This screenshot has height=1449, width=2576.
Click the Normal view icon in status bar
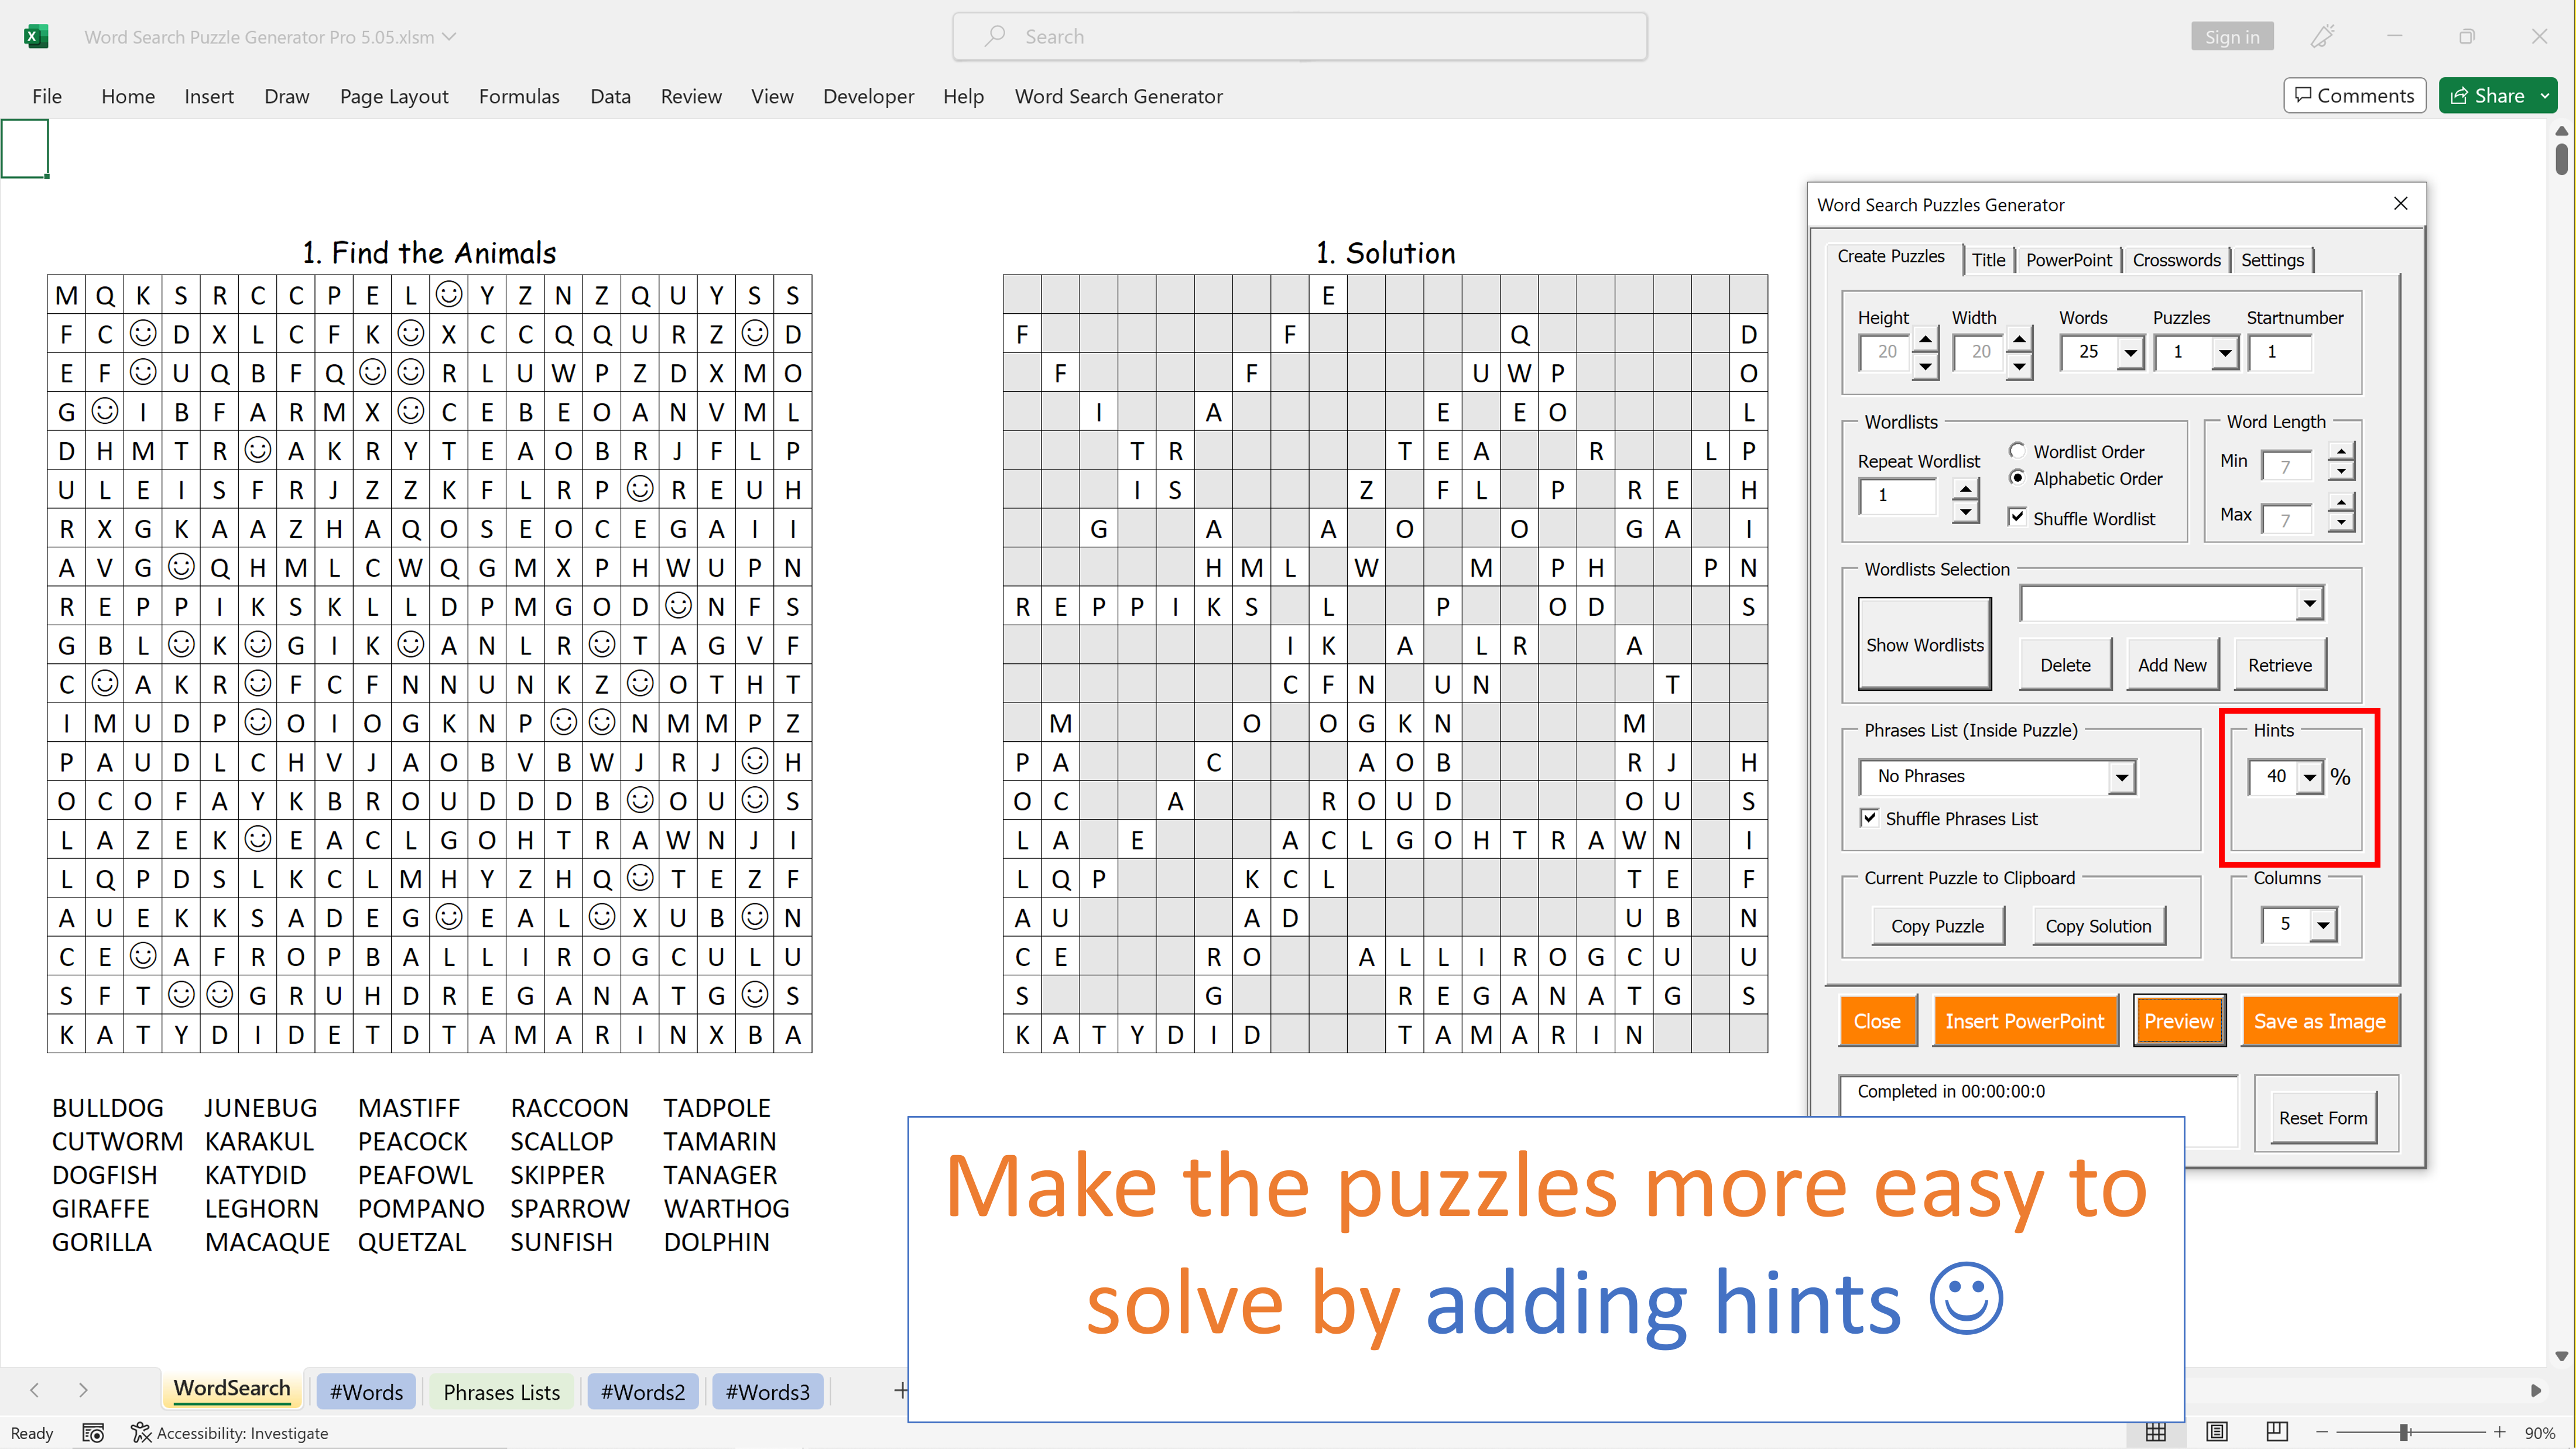(2156, 1432)
